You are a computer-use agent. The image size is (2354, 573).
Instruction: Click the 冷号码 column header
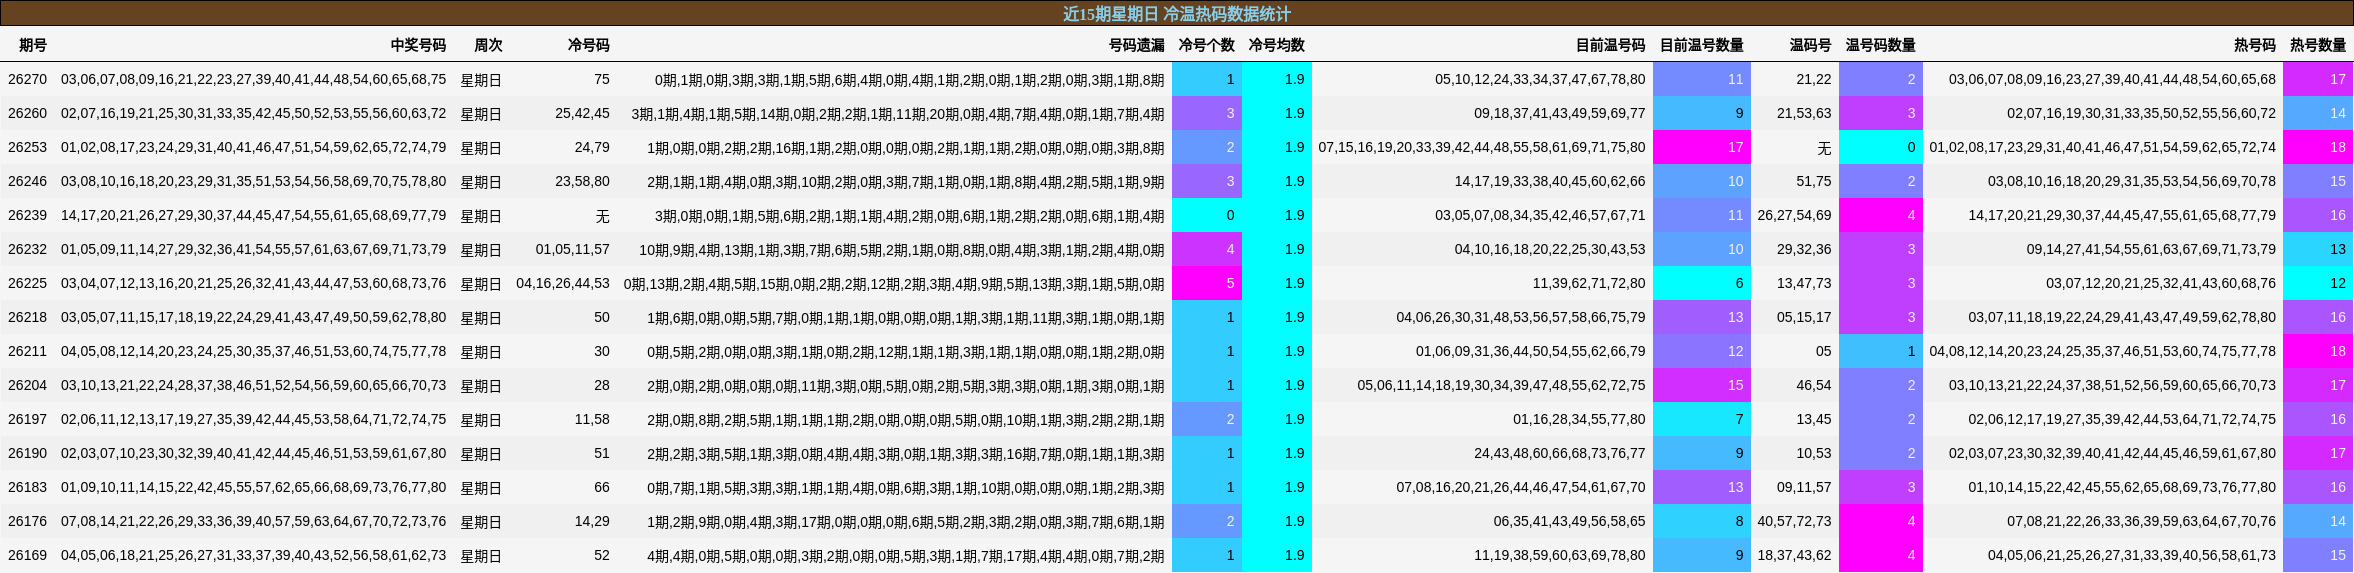click(x=588, y=45)
